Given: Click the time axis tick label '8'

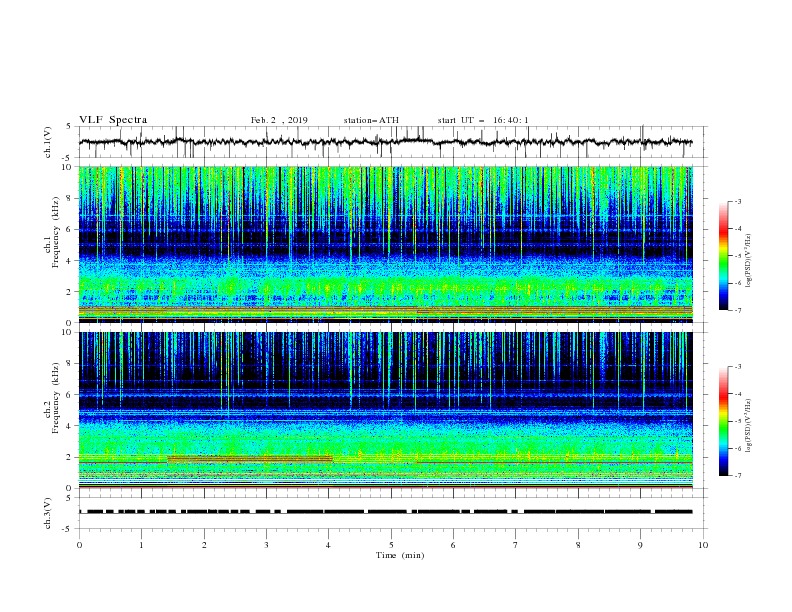Looking at the screenshot, I should (578, 545).
